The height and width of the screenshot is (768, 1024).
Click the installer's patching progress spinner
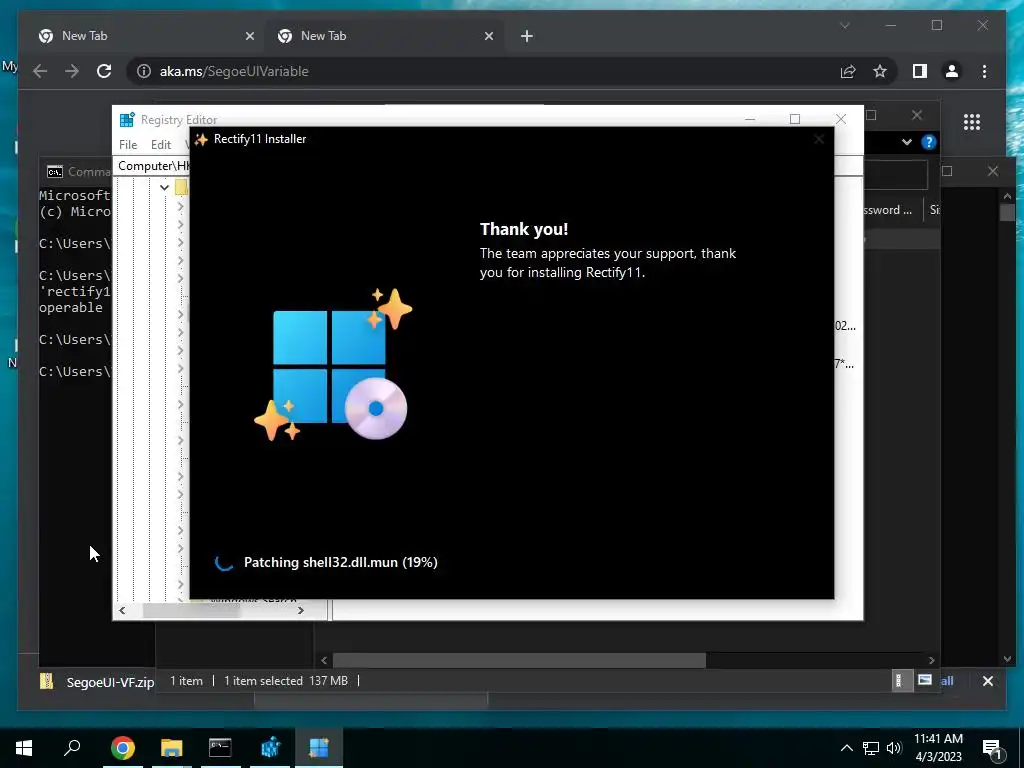click(223, 562)
